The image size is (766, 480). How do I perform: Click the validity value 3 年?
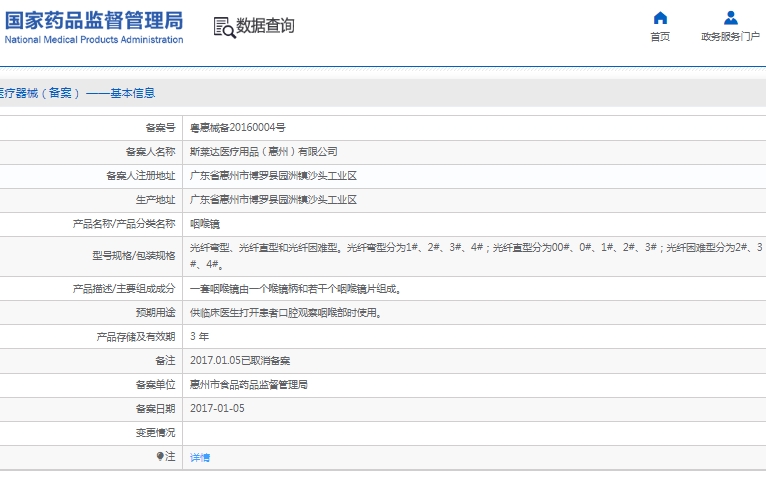pyautogui.click(x=199, y=336)
